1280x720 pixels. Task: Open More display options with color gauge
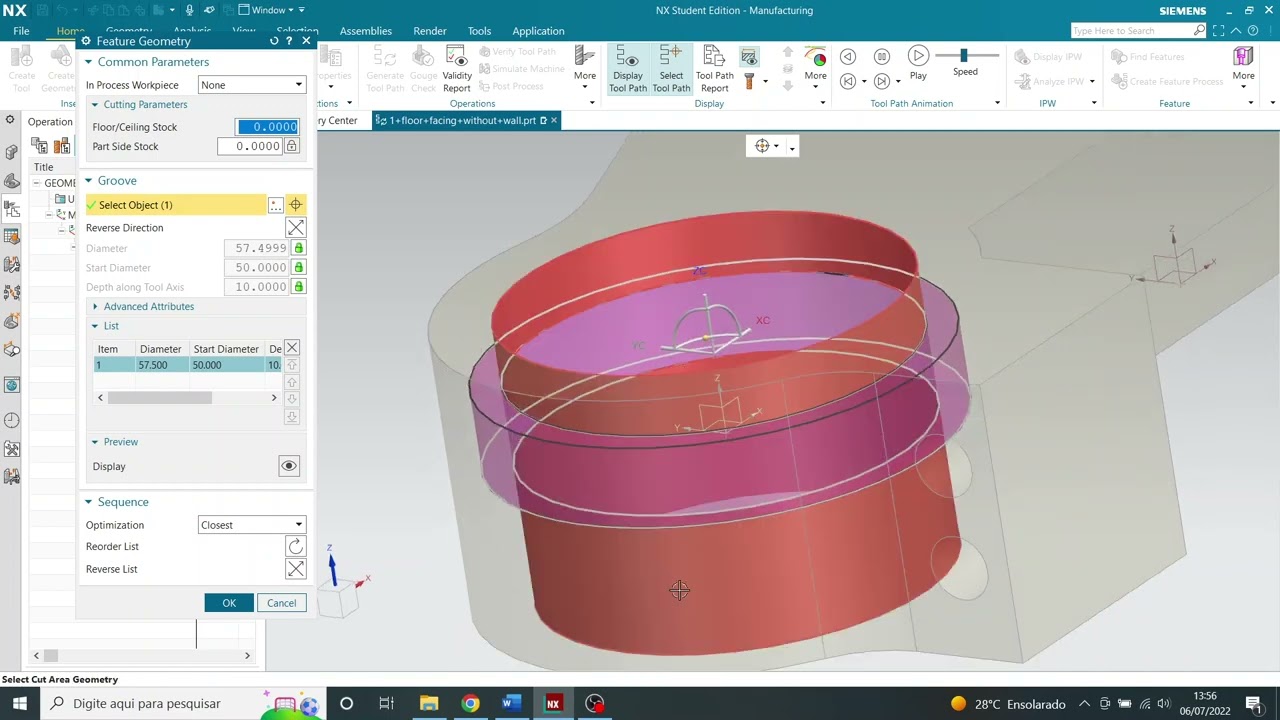[x=815, y=68]
